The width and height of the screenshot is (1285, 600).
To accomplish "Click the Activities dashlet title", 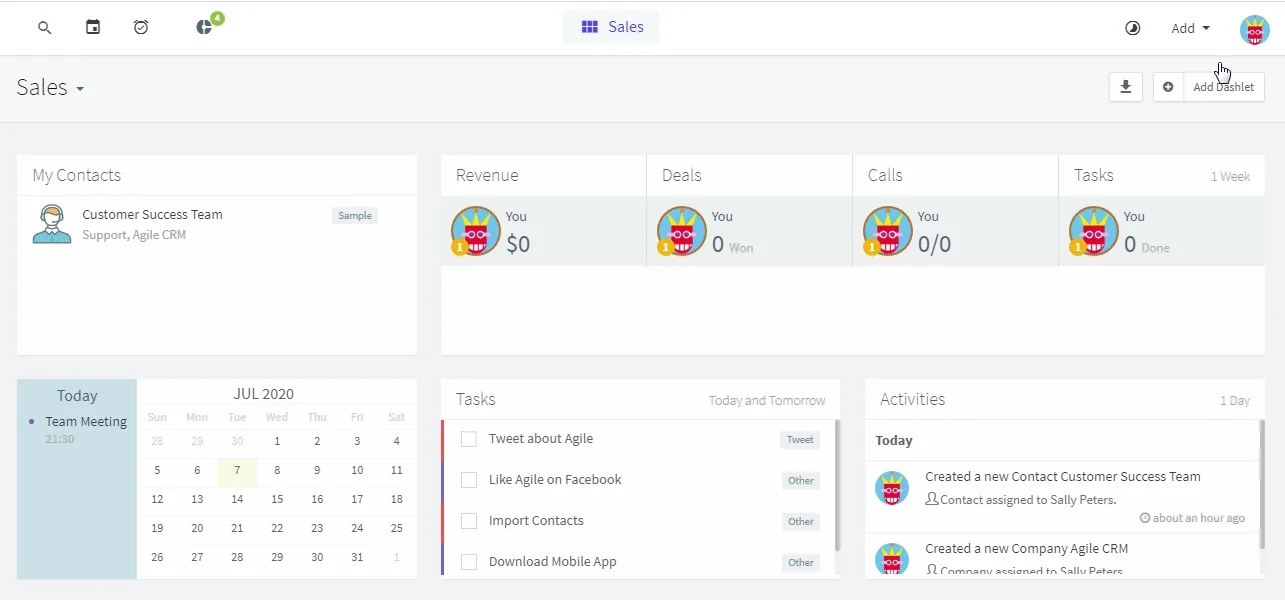I will 912,399.
